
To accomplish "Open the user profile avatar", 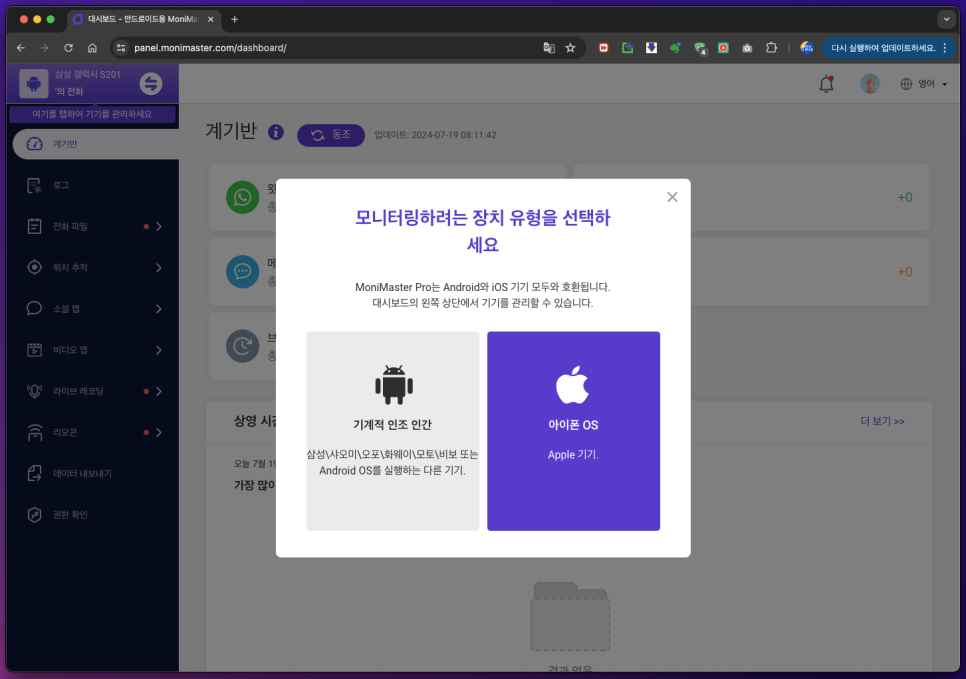I will click(870, 84).
